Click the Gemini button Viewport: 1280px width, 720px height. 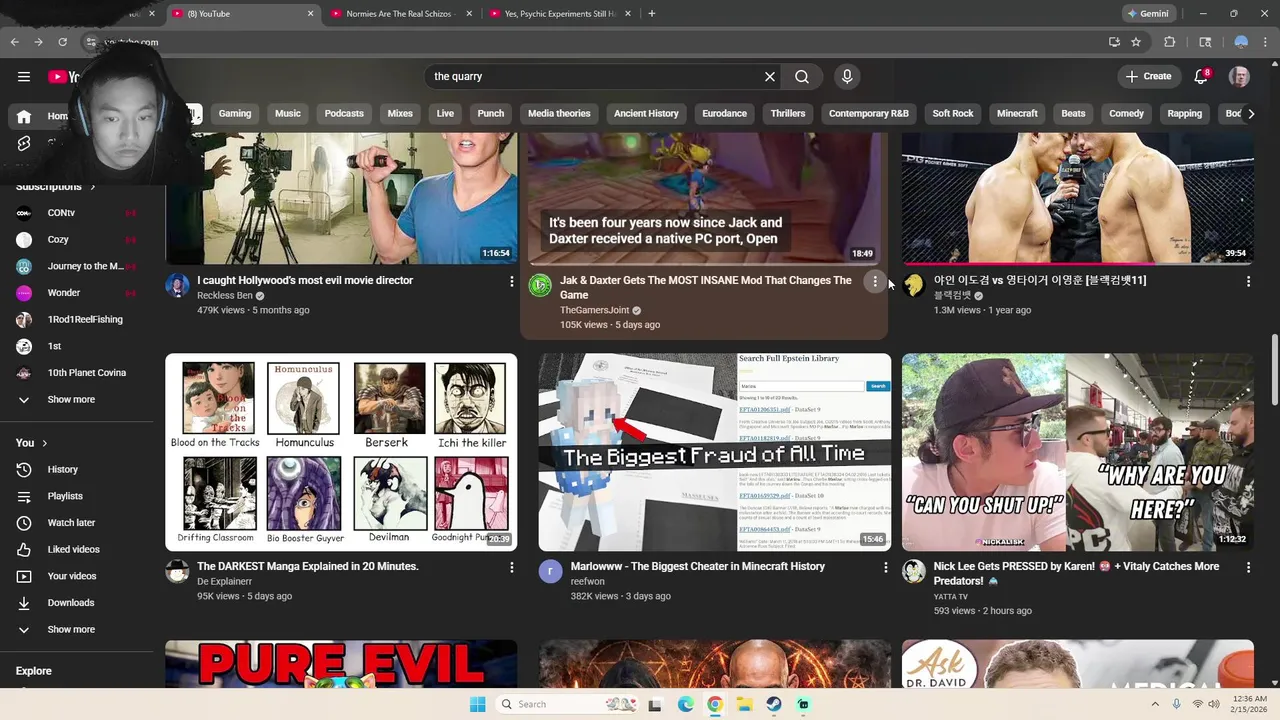click(x=1148, y=14)
